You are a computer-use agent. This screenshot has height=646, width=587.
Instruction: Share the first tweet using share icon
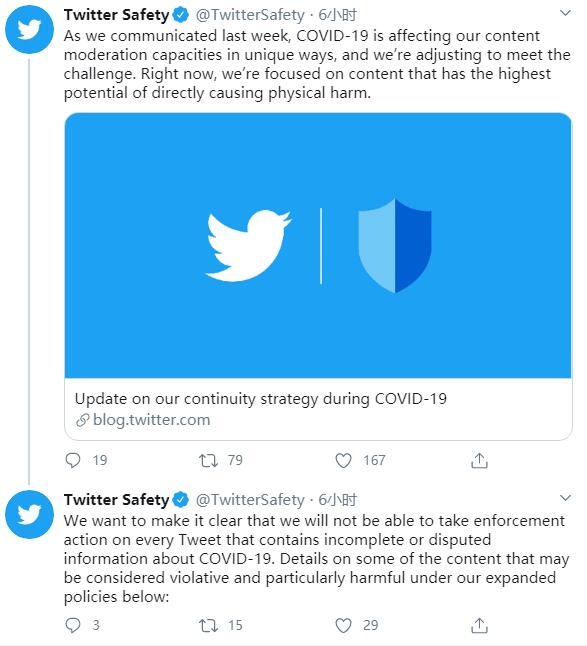(x=479, y=460)
